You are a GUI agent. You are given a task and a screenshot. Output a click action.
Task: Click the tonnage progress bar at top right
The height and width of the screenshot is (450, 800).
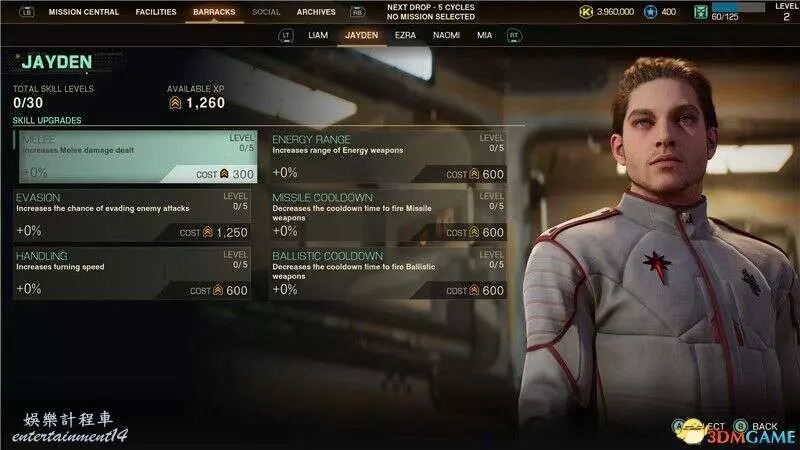[738, 8]
